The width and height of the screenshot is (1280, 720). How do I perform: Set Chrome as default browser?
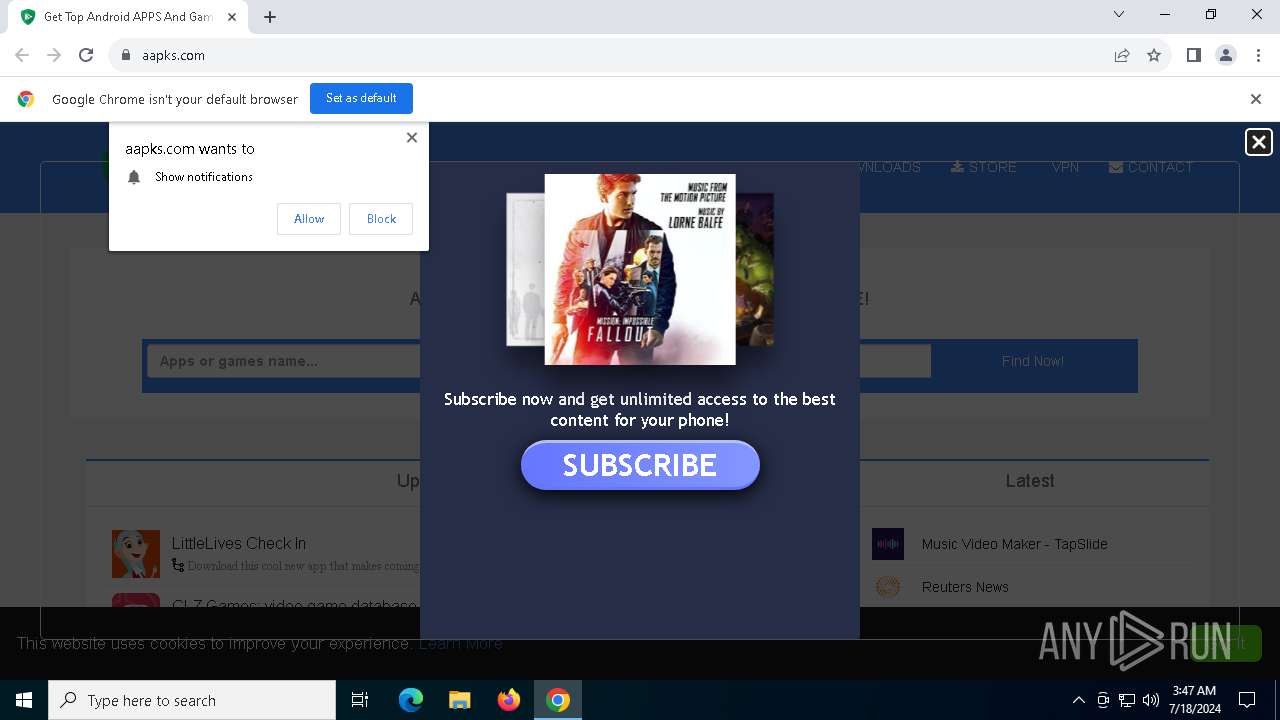point(361,98)
